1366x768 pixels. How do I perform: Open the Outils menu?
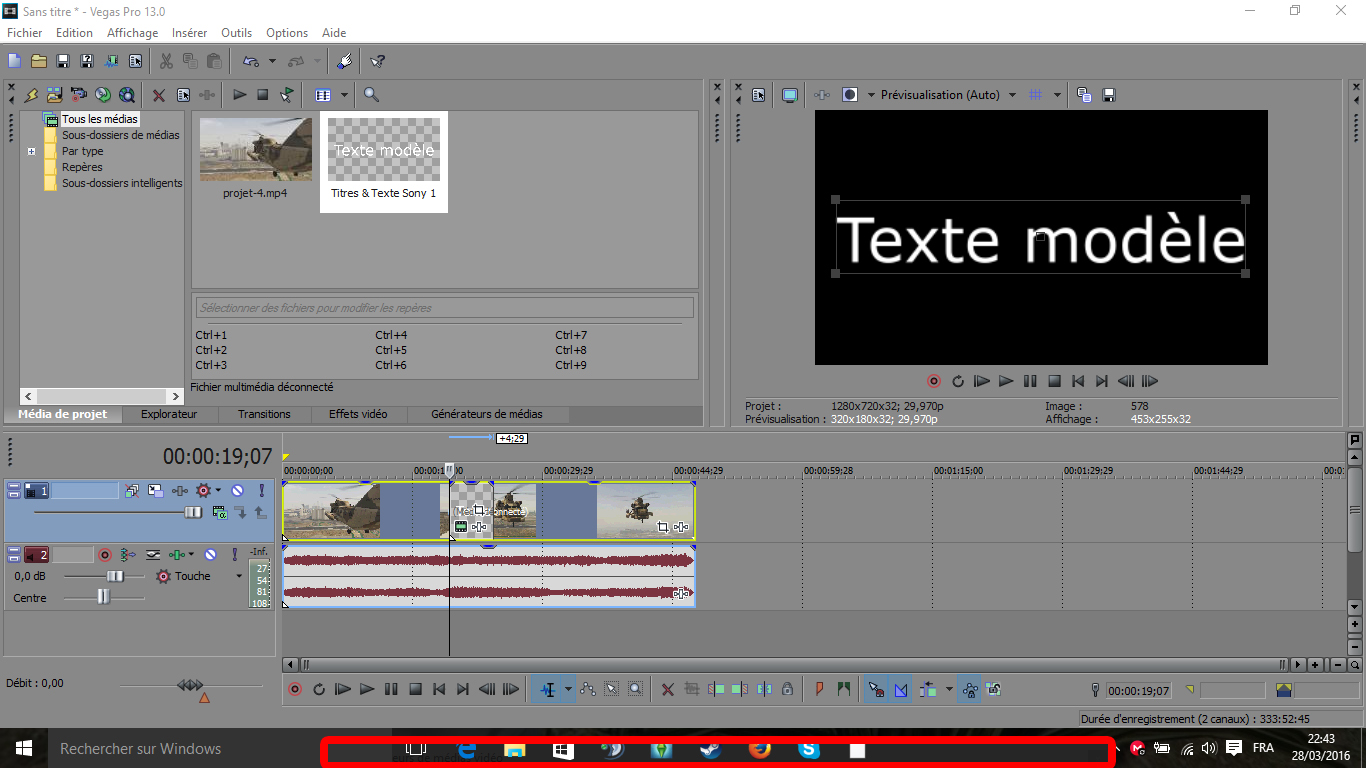point(237,33)
